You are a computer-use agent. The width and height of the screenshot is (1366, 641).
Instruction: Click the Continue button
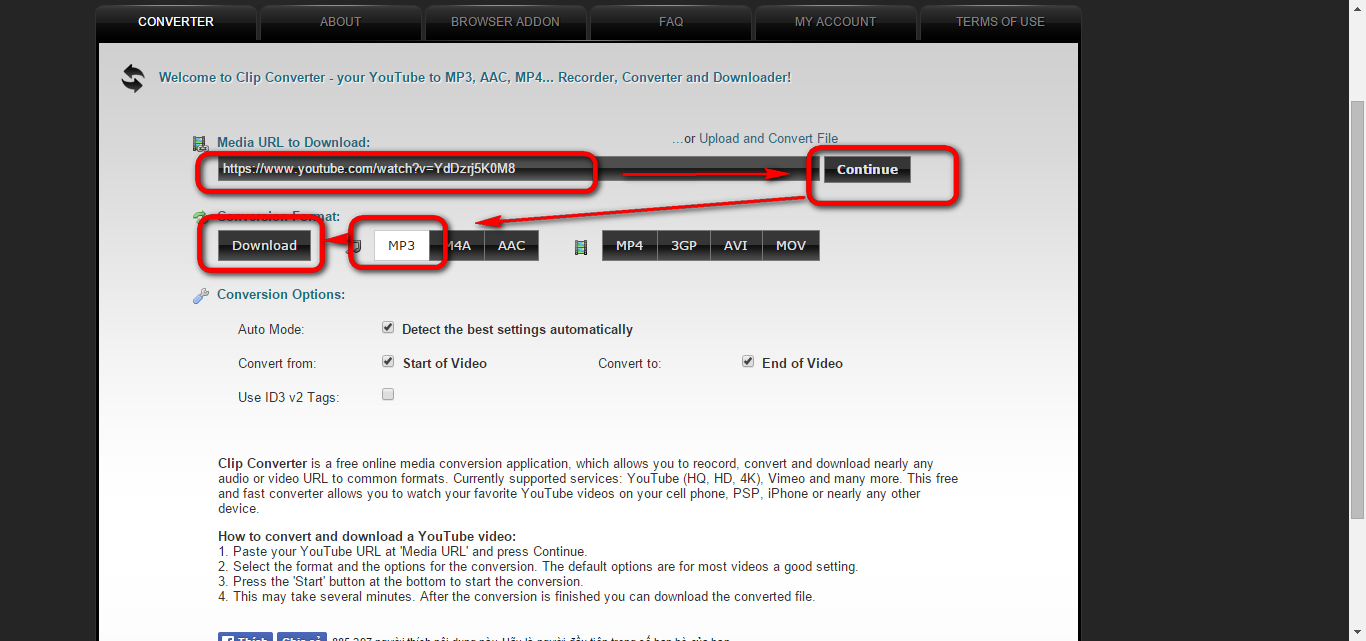click(867, 169)
